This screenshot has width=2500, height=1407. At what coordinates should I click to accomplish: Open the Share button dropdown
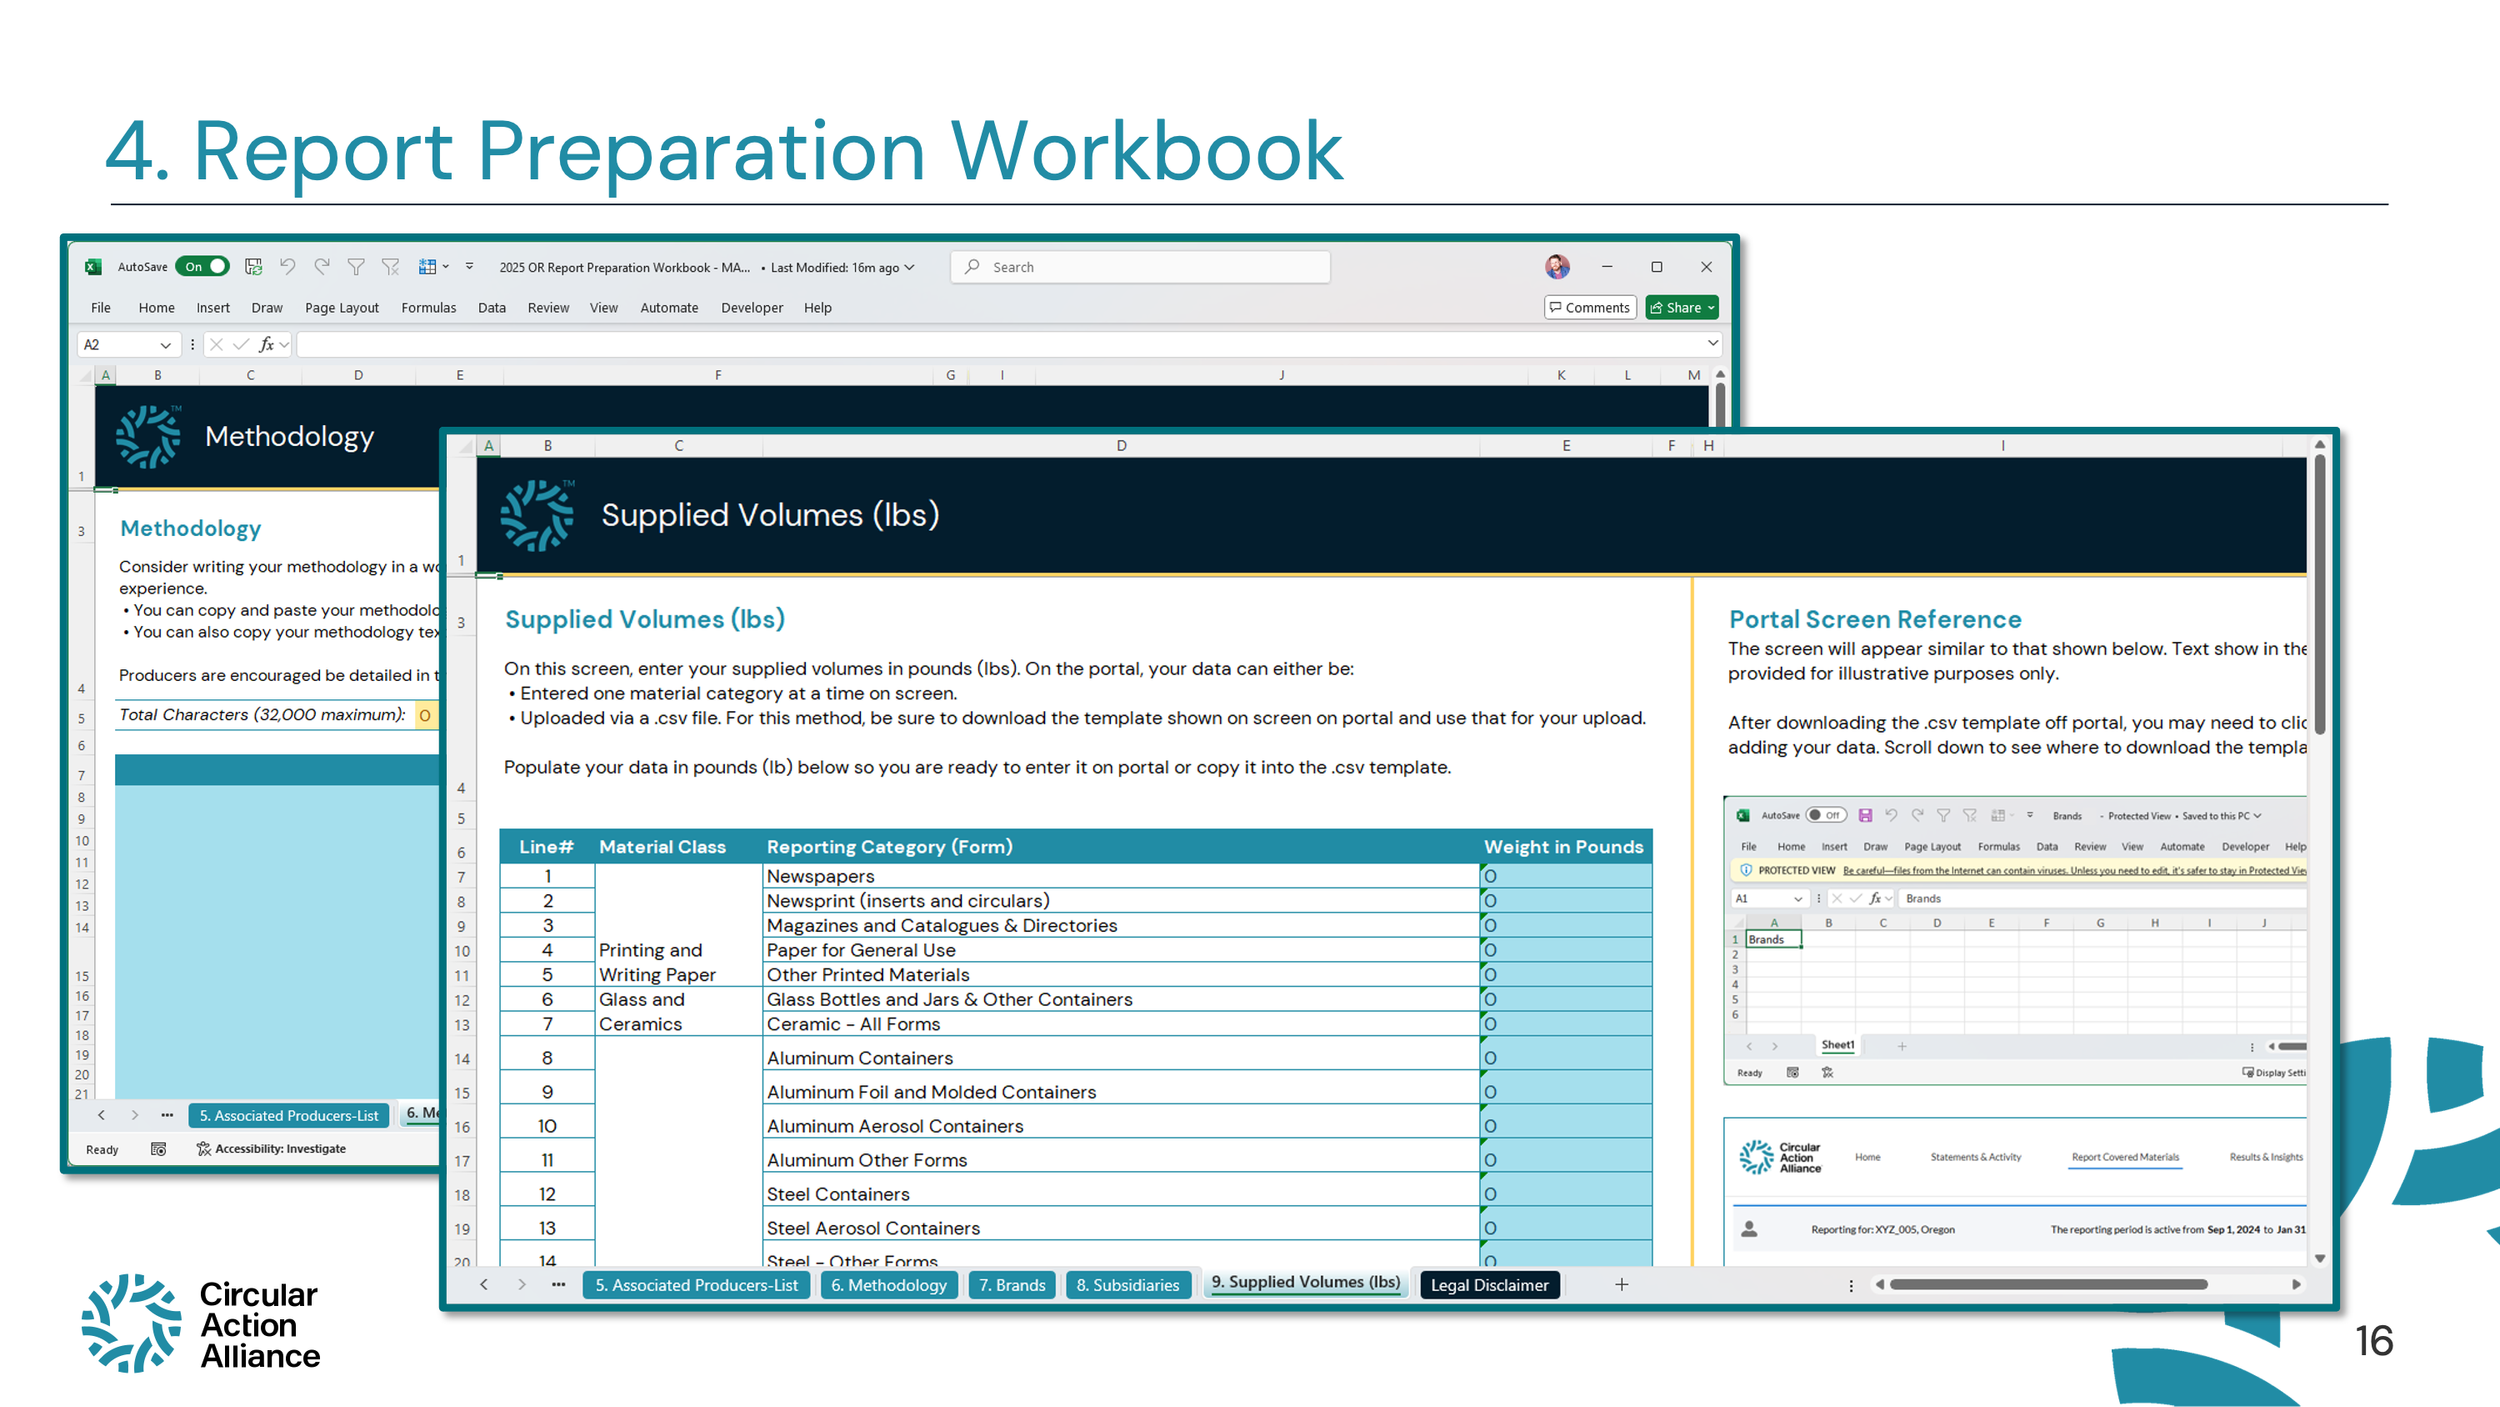pos(1711,307)
